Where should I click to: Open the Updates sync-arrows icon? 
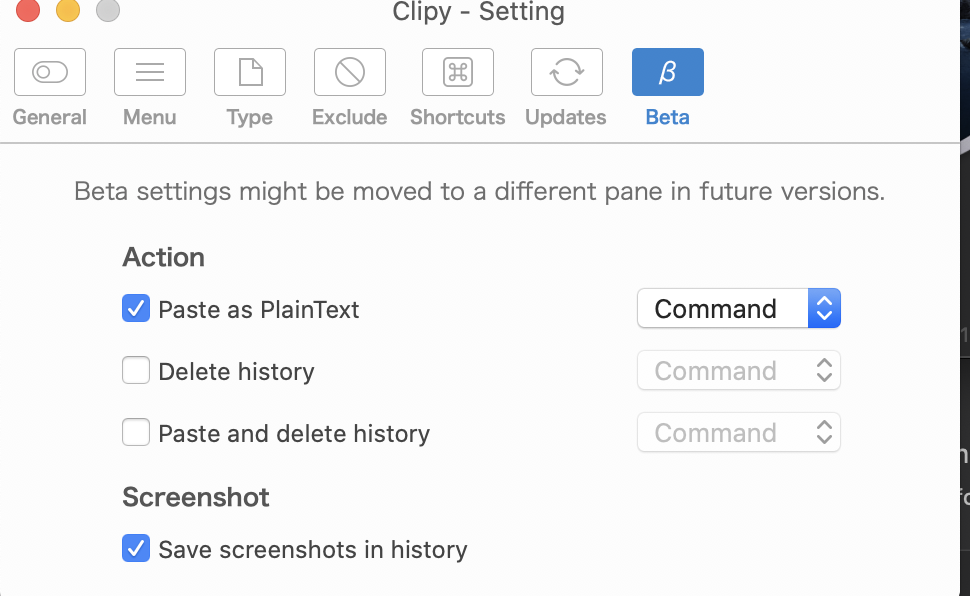pos(566,72)
